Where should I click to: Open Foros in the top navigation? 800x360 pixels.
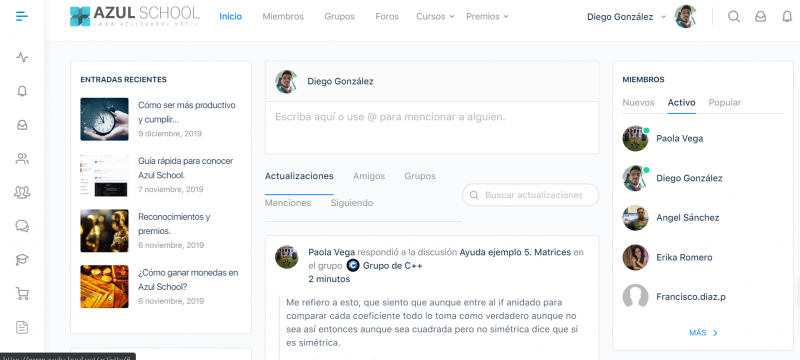[387, 16]
